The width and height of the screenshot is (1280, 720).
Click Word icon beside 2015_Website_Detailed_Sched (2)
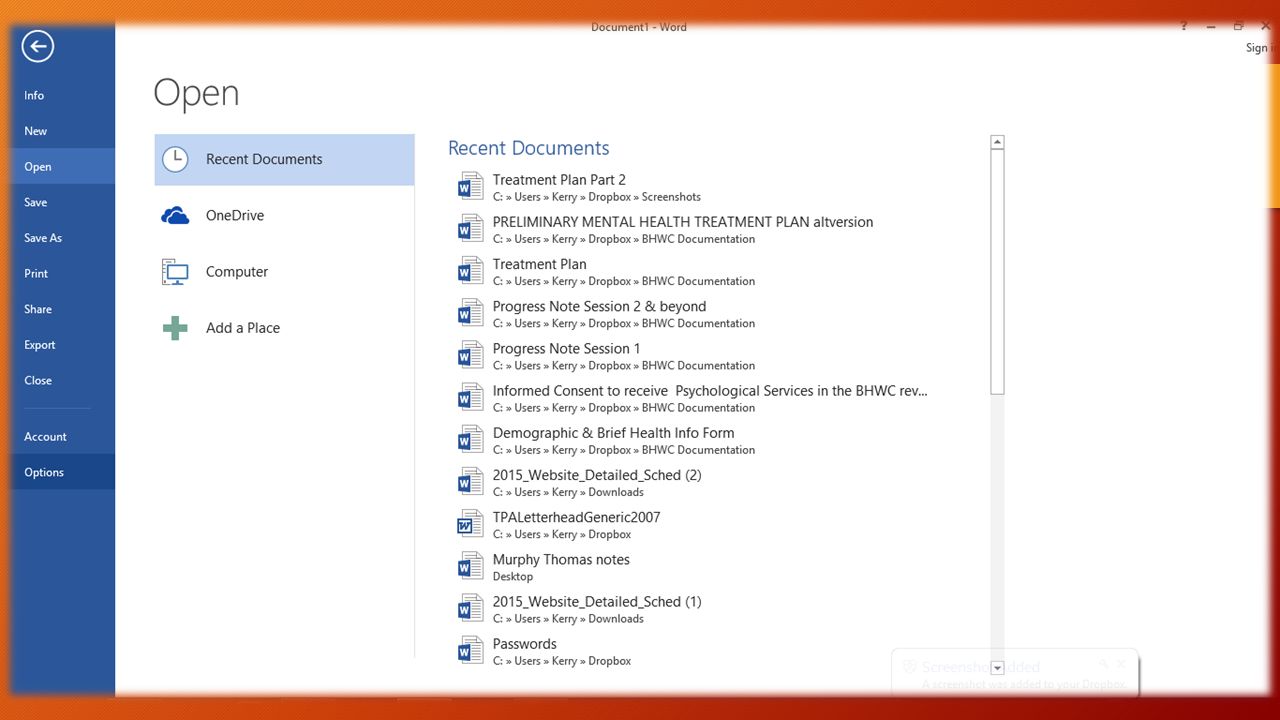tap(470, 482)
